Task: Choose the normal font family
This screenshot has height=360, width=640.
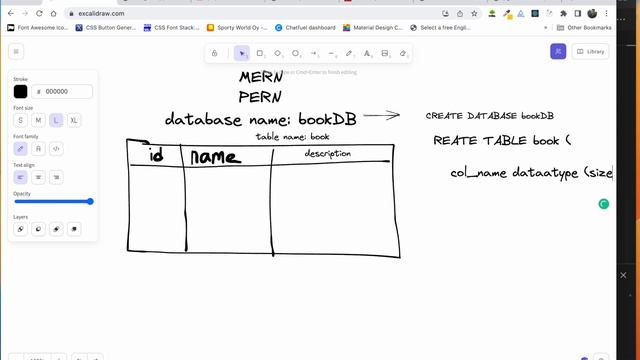Action: (x=38, y=149)
